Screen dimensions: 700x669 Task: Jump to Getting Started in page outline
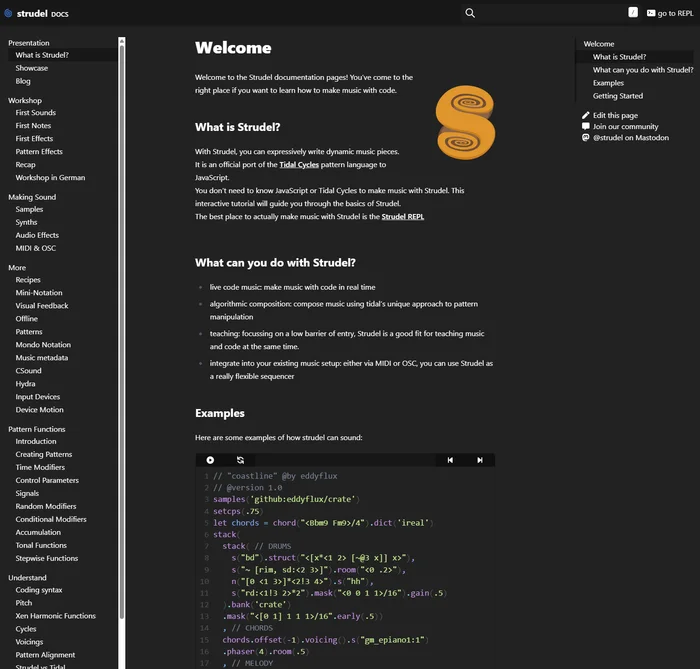(617, 96)
